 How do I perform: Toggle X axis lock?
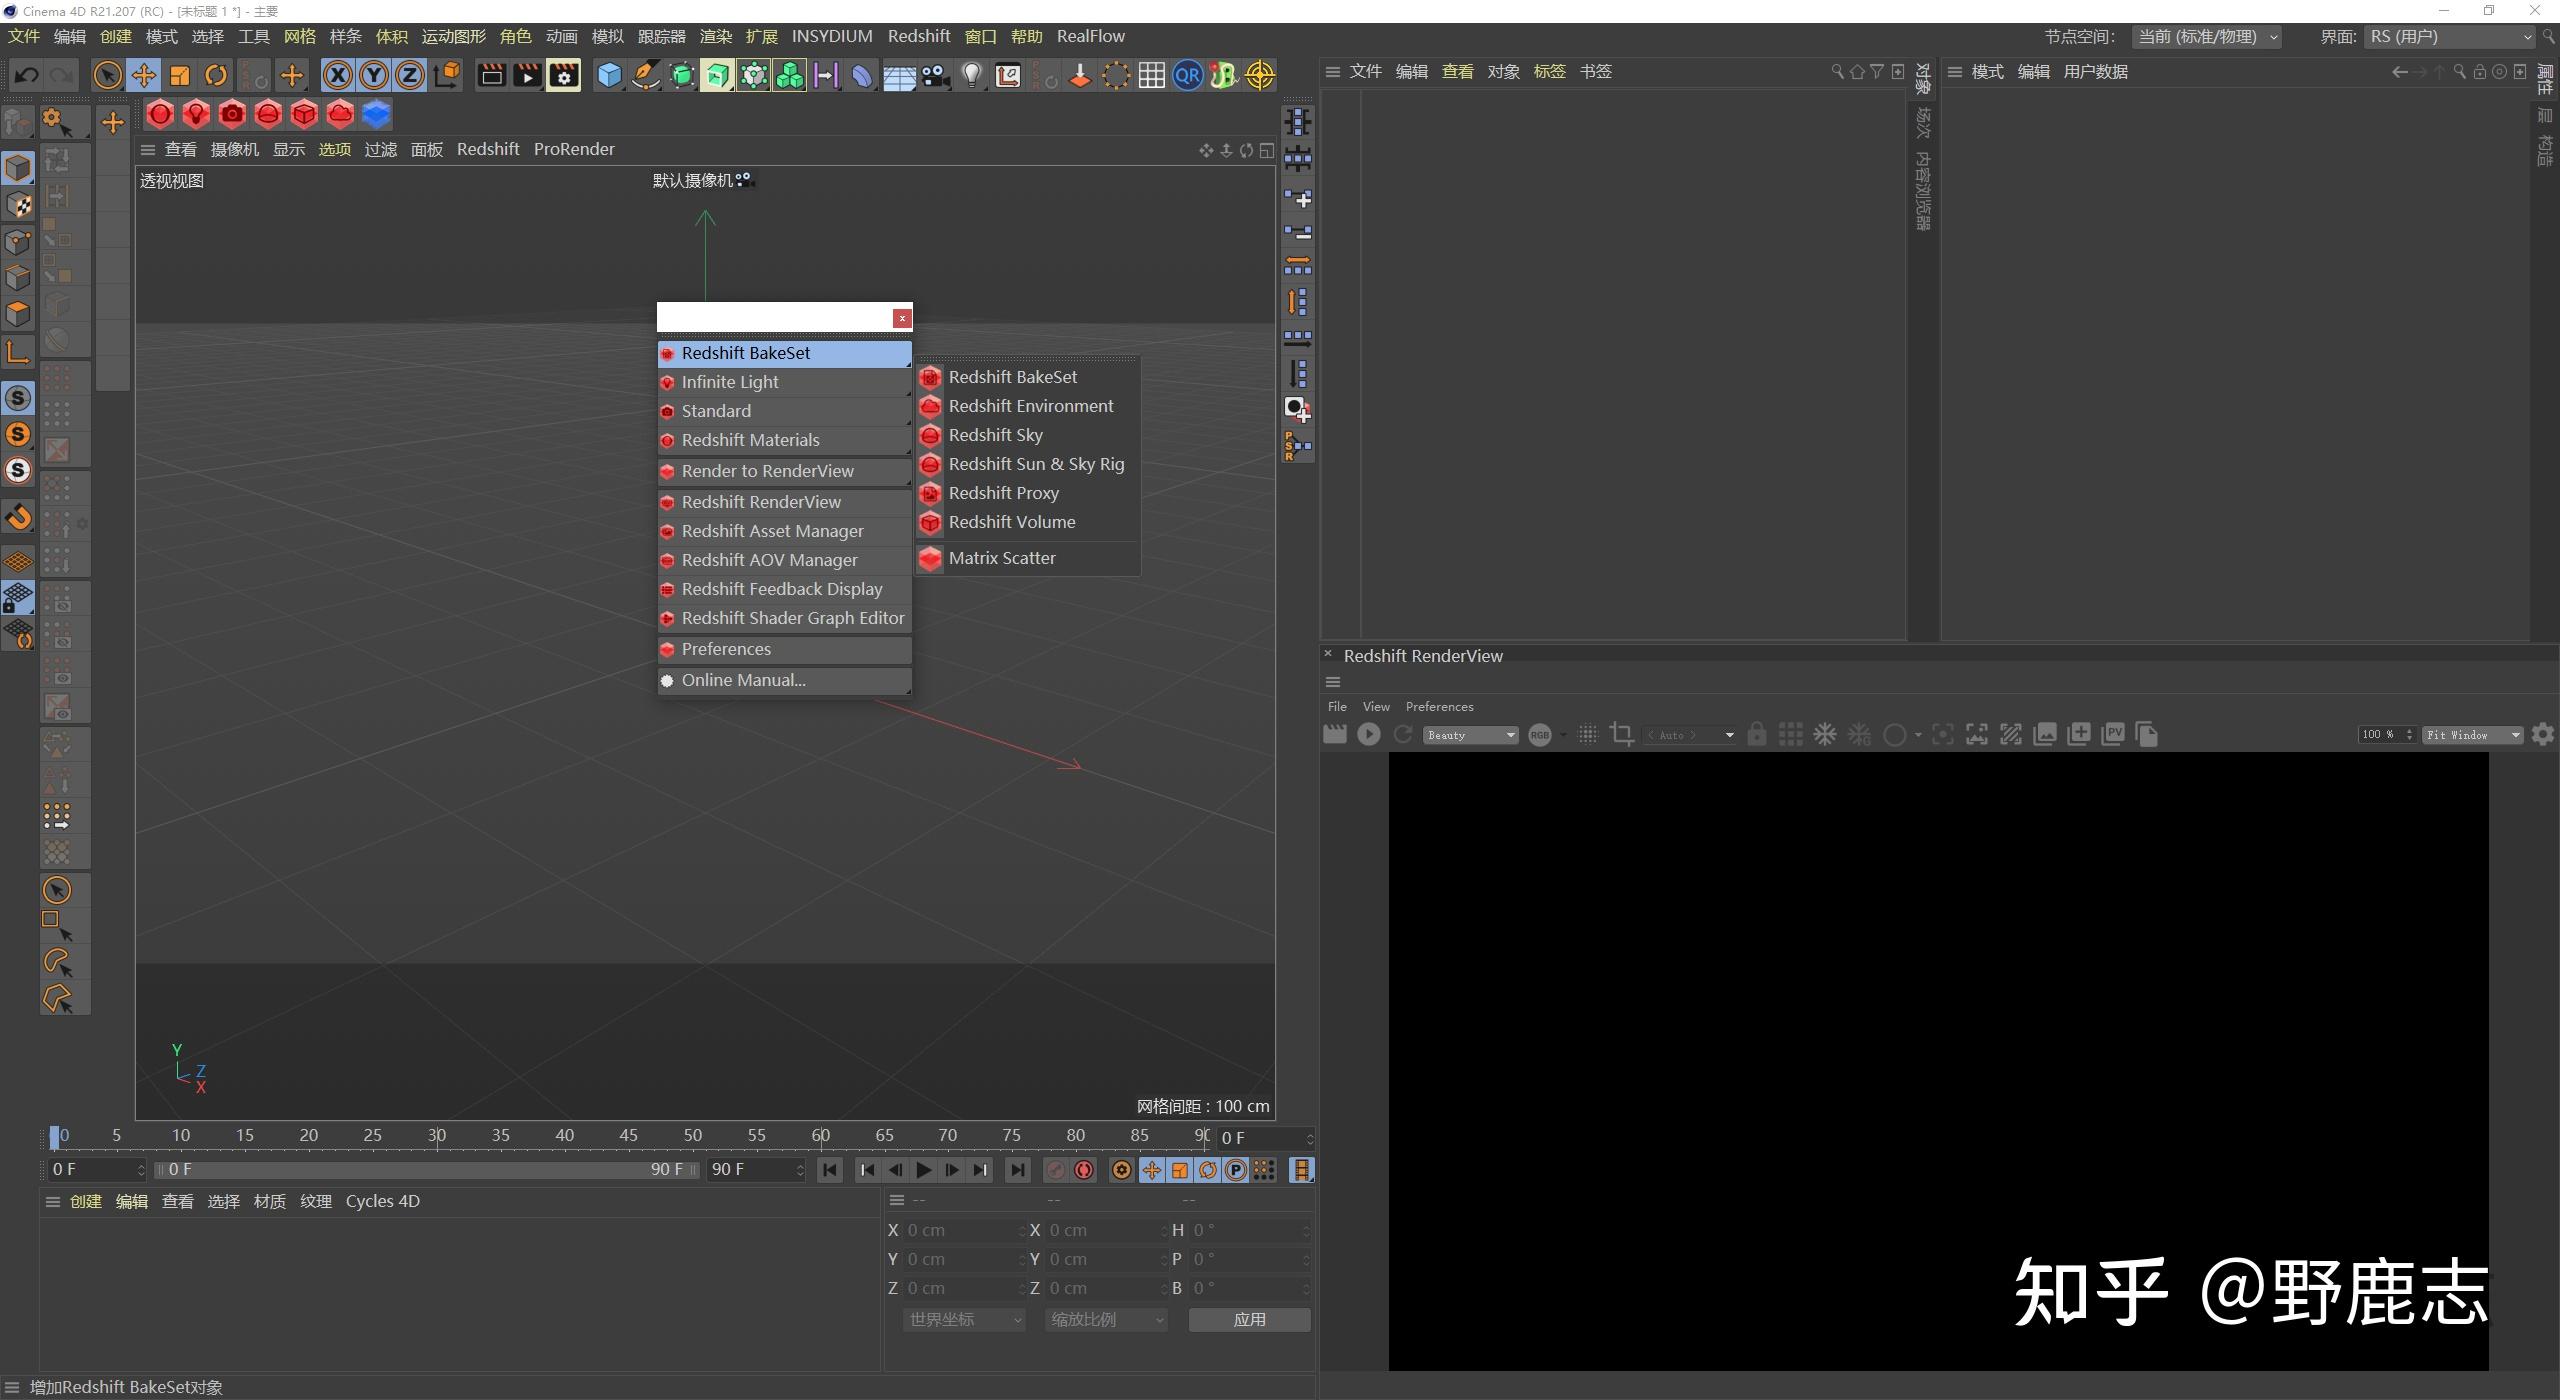coord(337,75)
